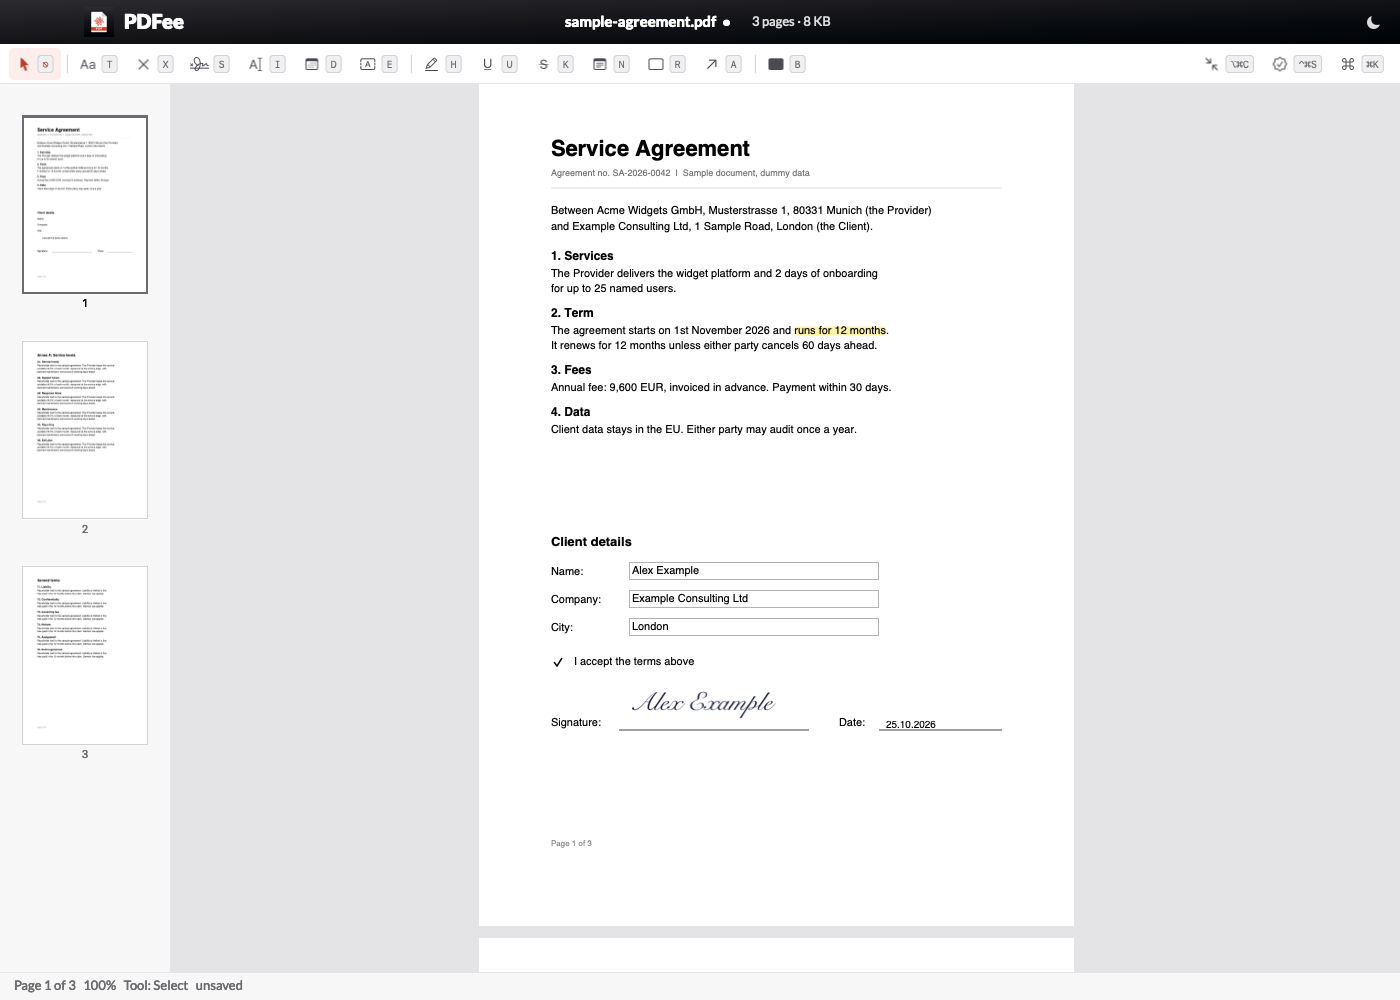
Task: Click '3 pages · 8 KB' in the title bar
Action: (791, 22)
